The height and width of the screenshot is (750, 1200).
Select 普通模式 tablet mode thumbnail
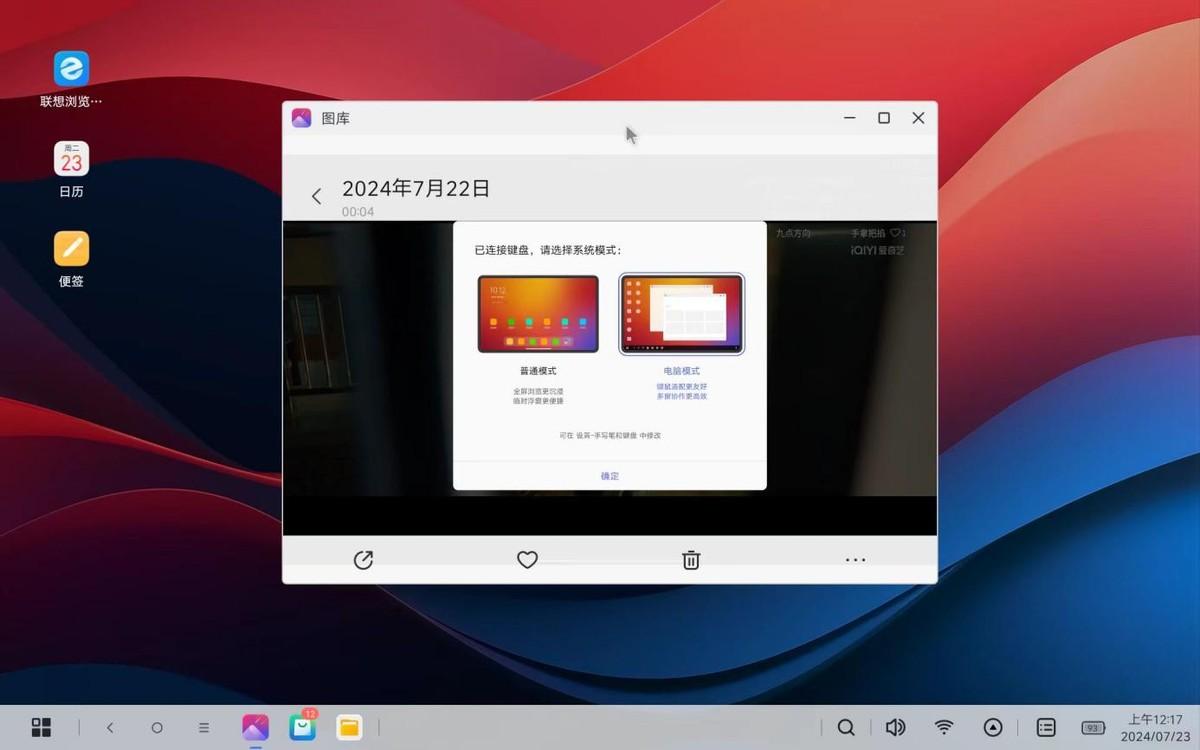[x=538, y=314]
